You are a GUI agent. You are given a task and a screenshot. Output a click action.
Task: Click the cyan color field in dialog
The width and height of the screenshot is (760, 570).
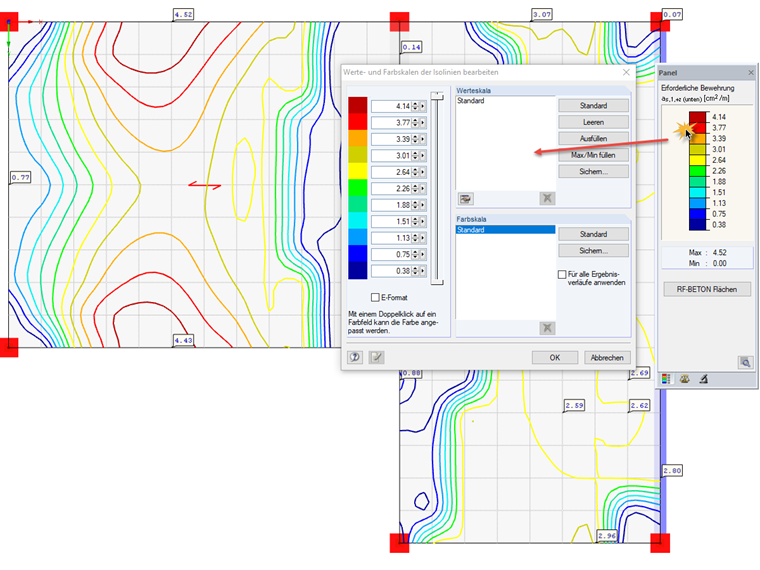358,221
